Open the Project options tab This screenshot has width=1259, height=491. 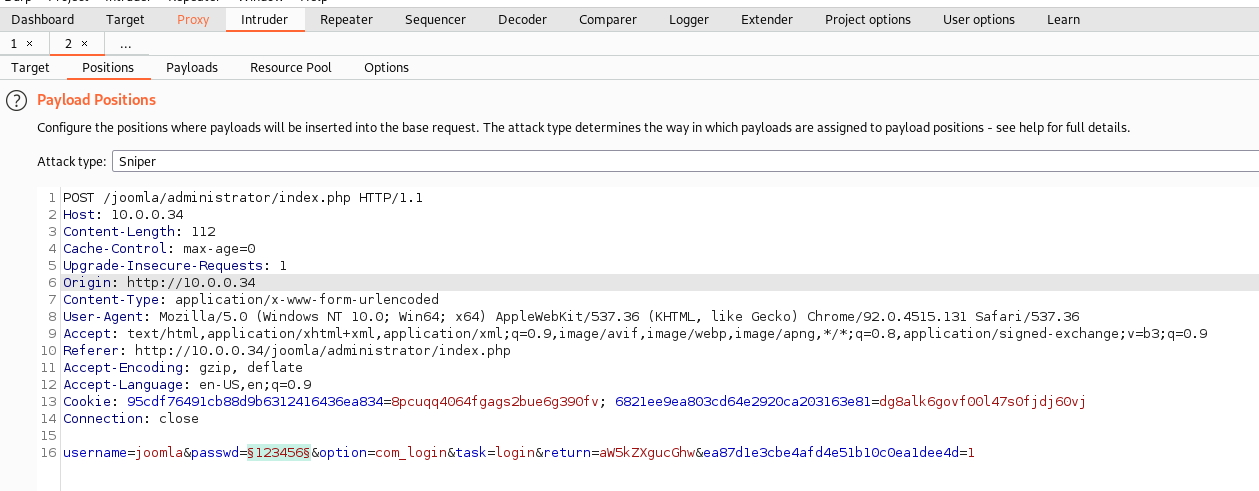coord(867,20)
